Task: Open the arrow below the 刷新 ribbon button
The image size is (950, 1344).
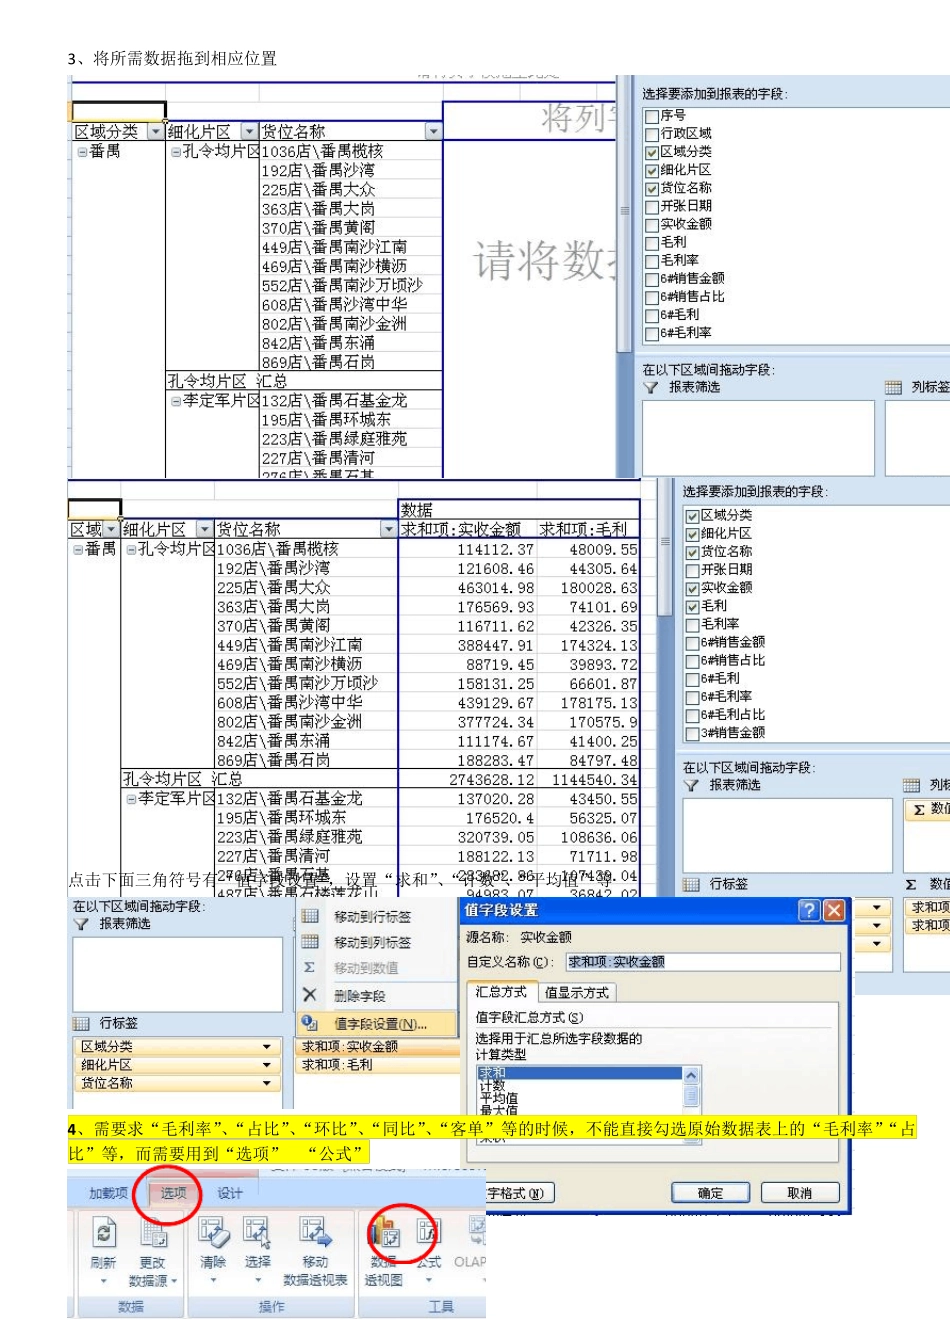Action: pos(103,1281)
